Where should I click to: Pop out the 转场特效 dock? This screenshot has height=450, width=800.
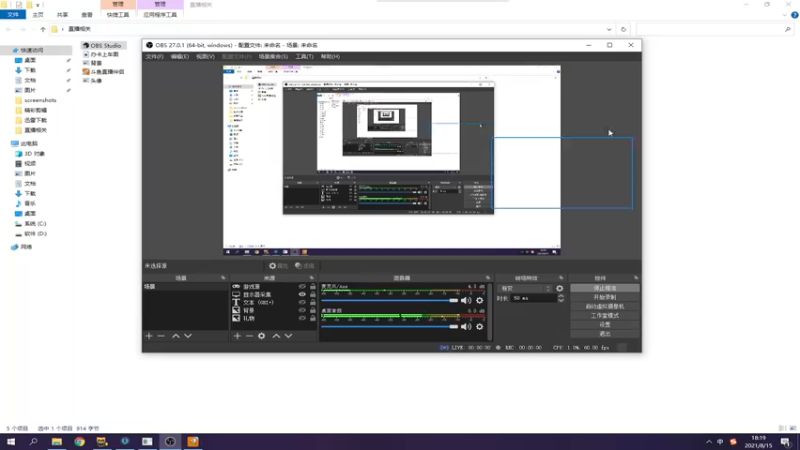(x=561, y=278)
